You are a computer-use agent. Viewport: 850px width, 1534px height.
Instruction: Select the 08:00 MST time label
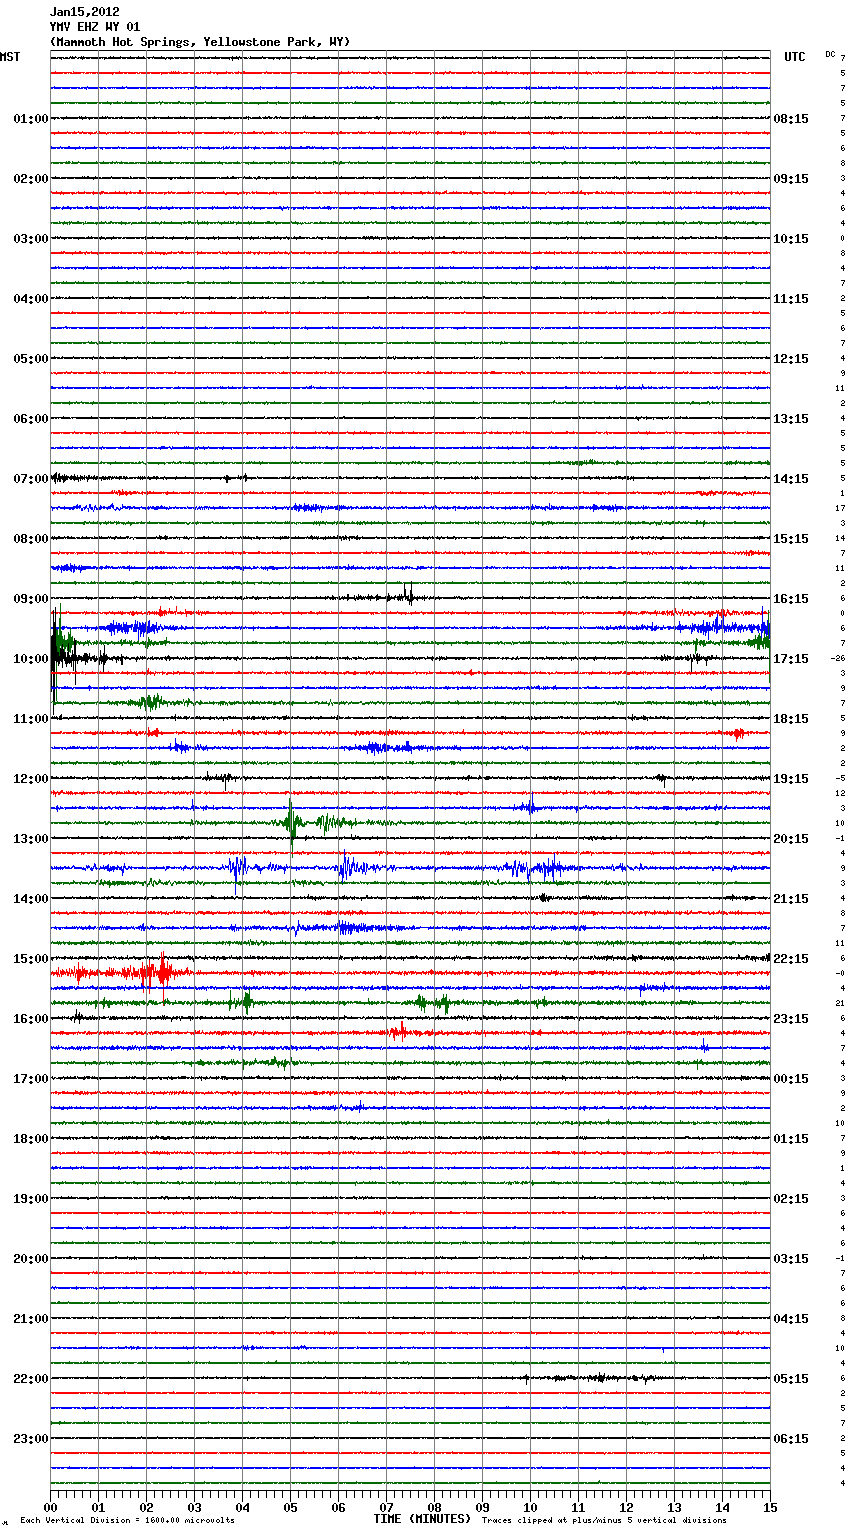pyautogui.click(x=31, y=539)
